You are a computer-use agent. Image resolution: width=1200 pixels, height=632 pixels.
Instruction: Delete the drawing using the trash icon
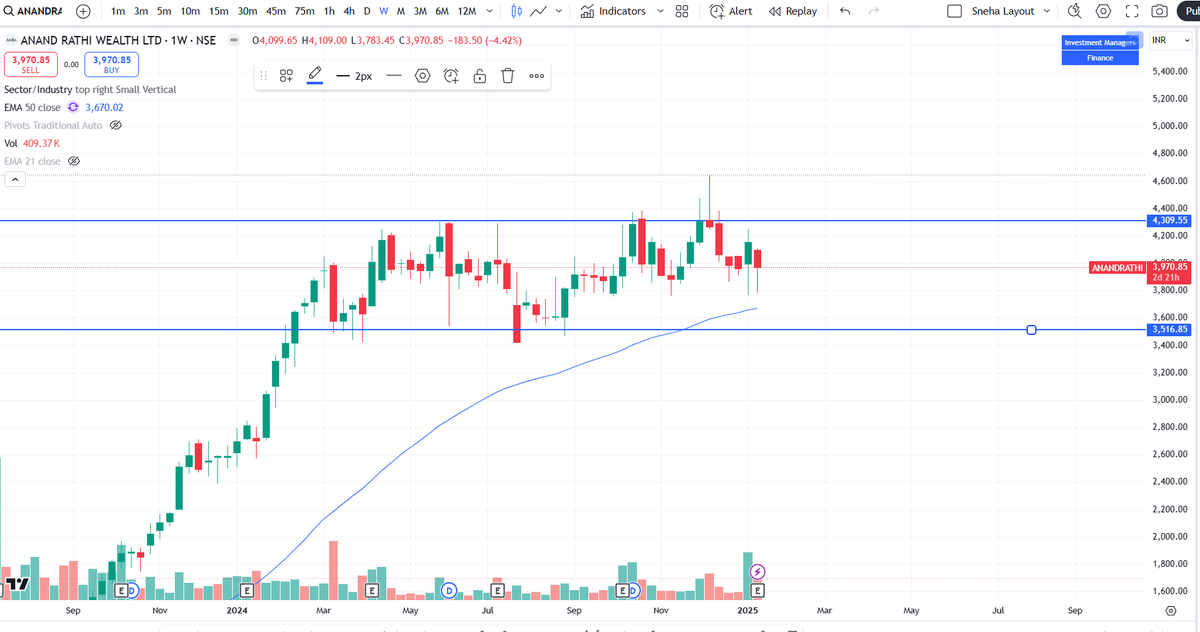[507, 75]
